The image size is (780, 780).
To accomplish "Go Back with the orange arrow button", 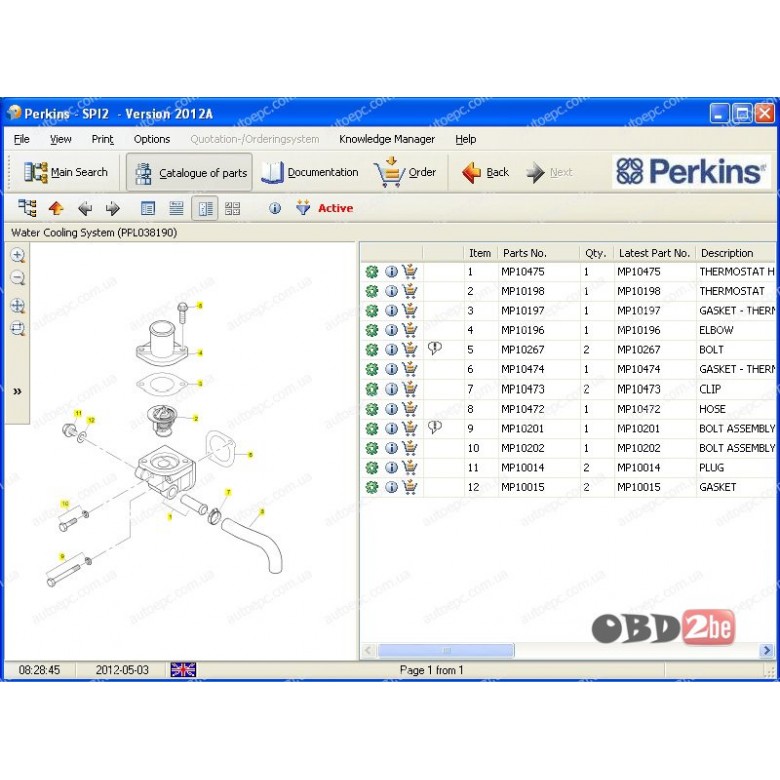I will pyautogui.click(x=485, y=172).
